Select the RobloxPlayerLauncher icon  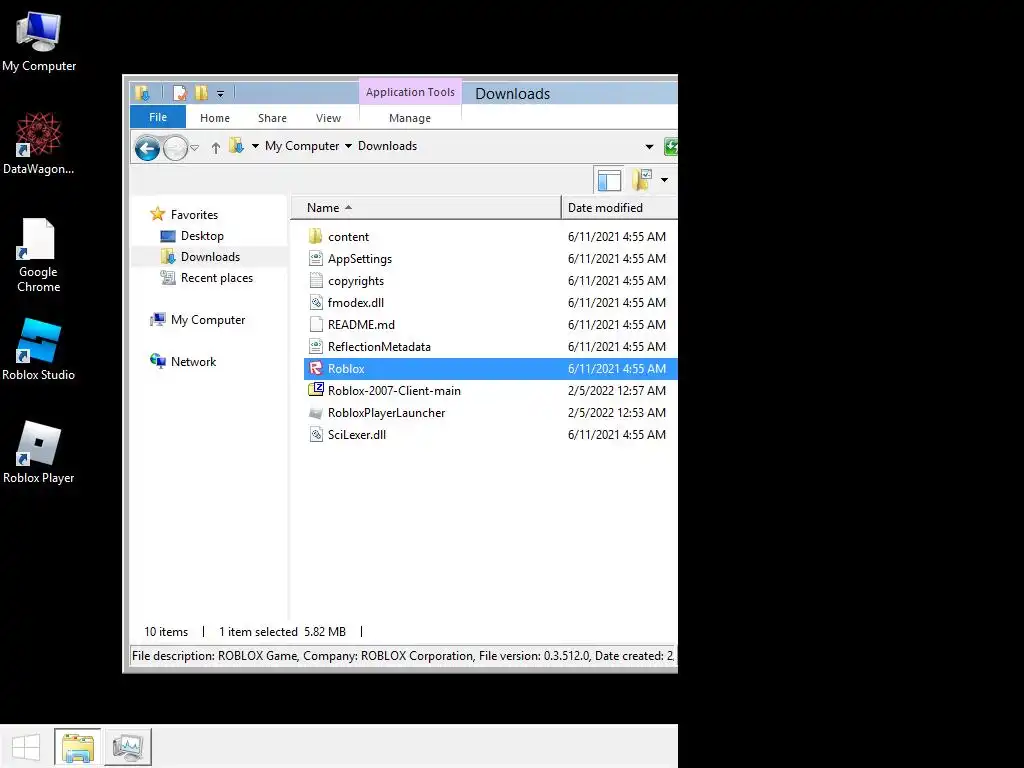[x=316, y=413]
